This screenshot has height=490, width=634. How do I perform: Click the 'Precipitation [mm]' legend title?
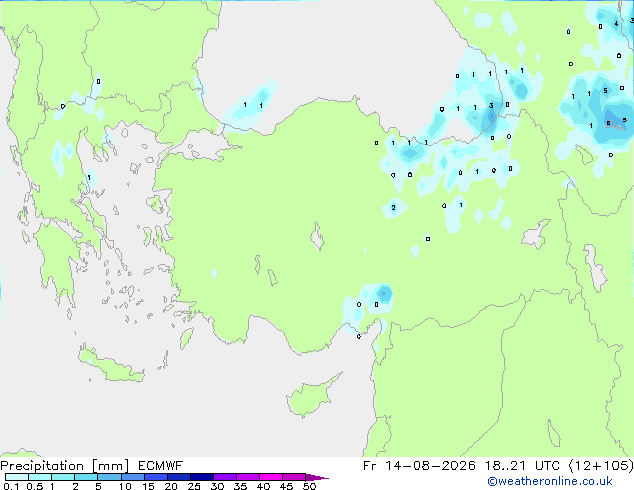(x=64, y=466)
